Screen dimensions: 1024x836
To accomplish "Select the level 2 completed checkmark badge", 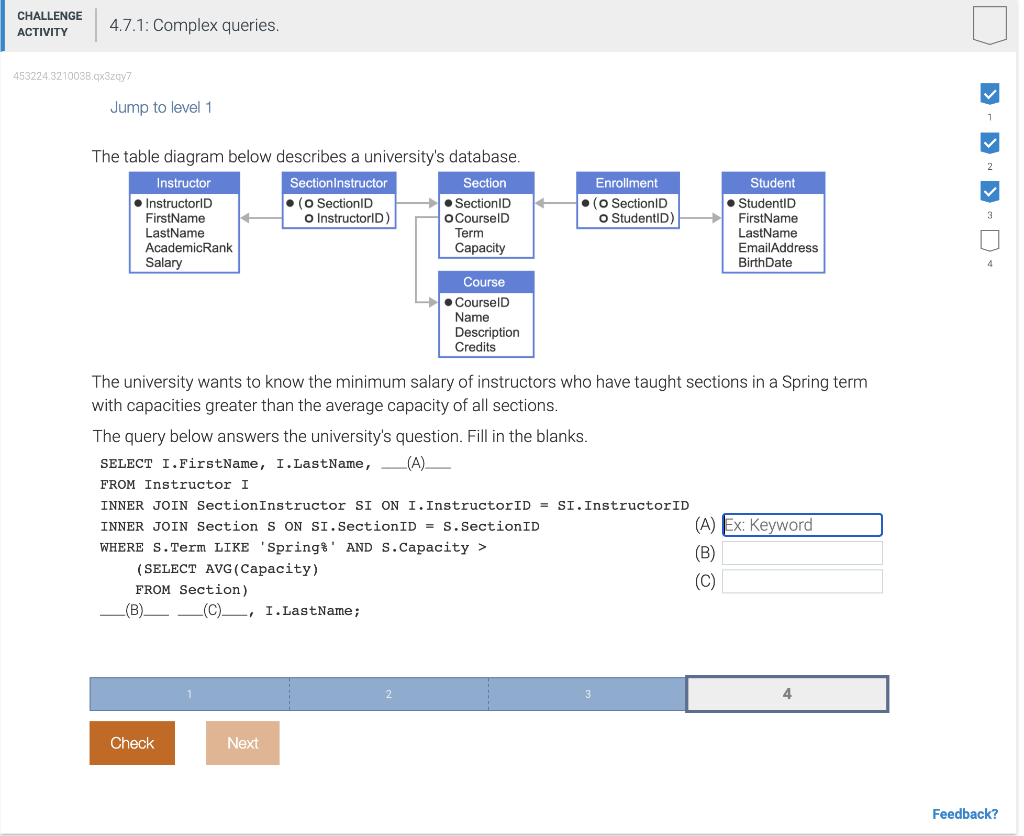I will pos(989,143).
